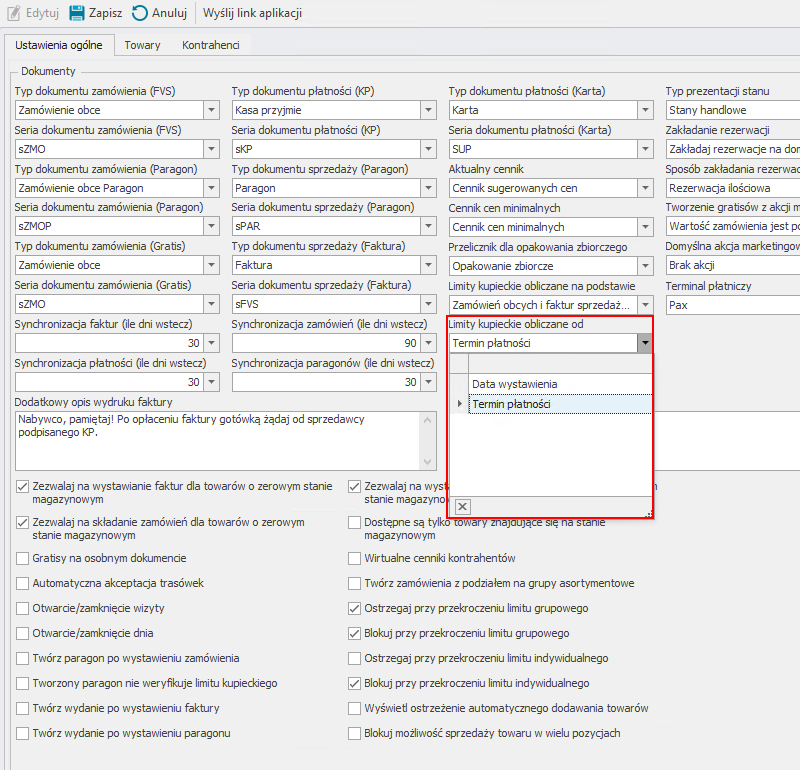
Task: Click the Zapisz save icon
Action: click(x=77, y=14)
